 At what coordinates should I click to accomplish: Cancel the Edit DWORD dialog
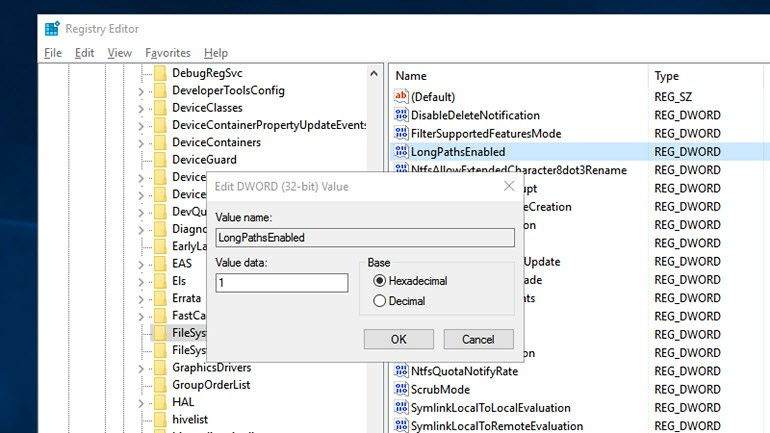click(x=478, y=339)
